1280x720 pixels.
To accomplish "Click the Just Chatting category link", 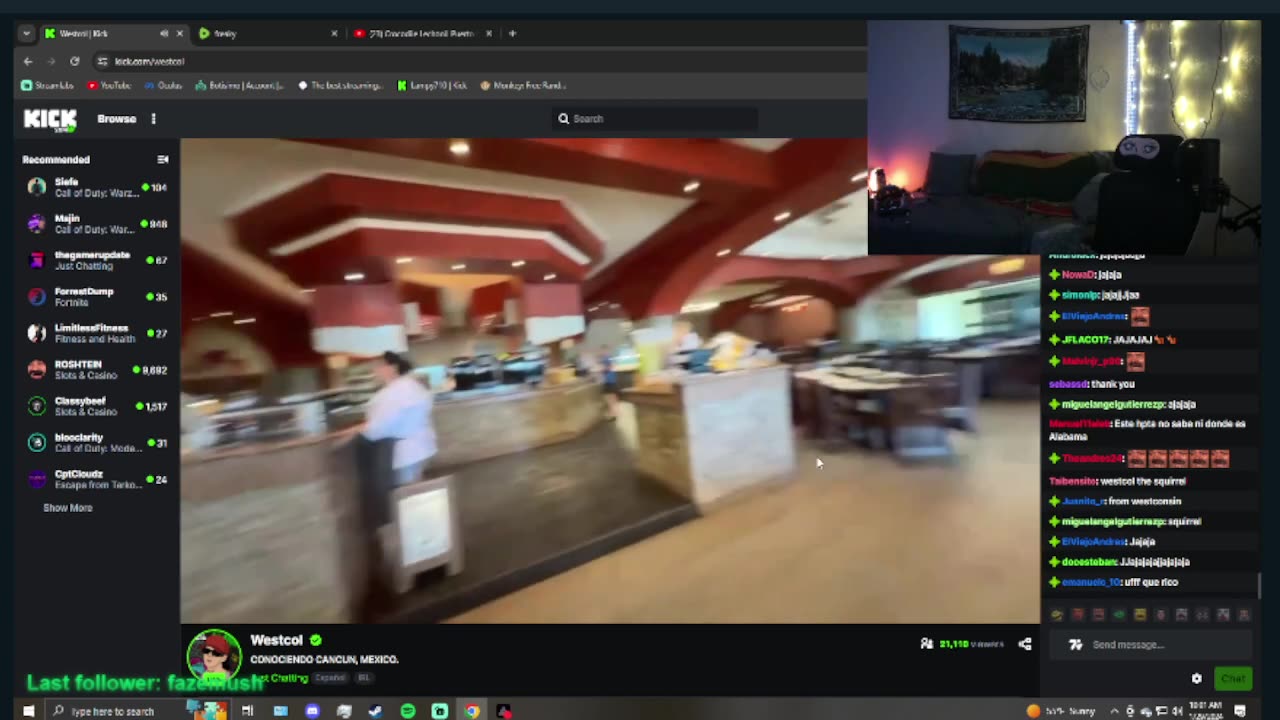I will click(282, 678).
